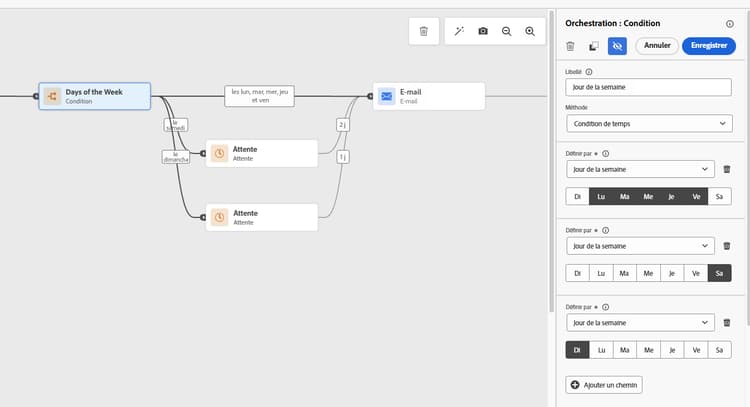Screen dimensions: 750x407
Task: Toggle Lu in the first day row
Action: click(x=601, y=197)
